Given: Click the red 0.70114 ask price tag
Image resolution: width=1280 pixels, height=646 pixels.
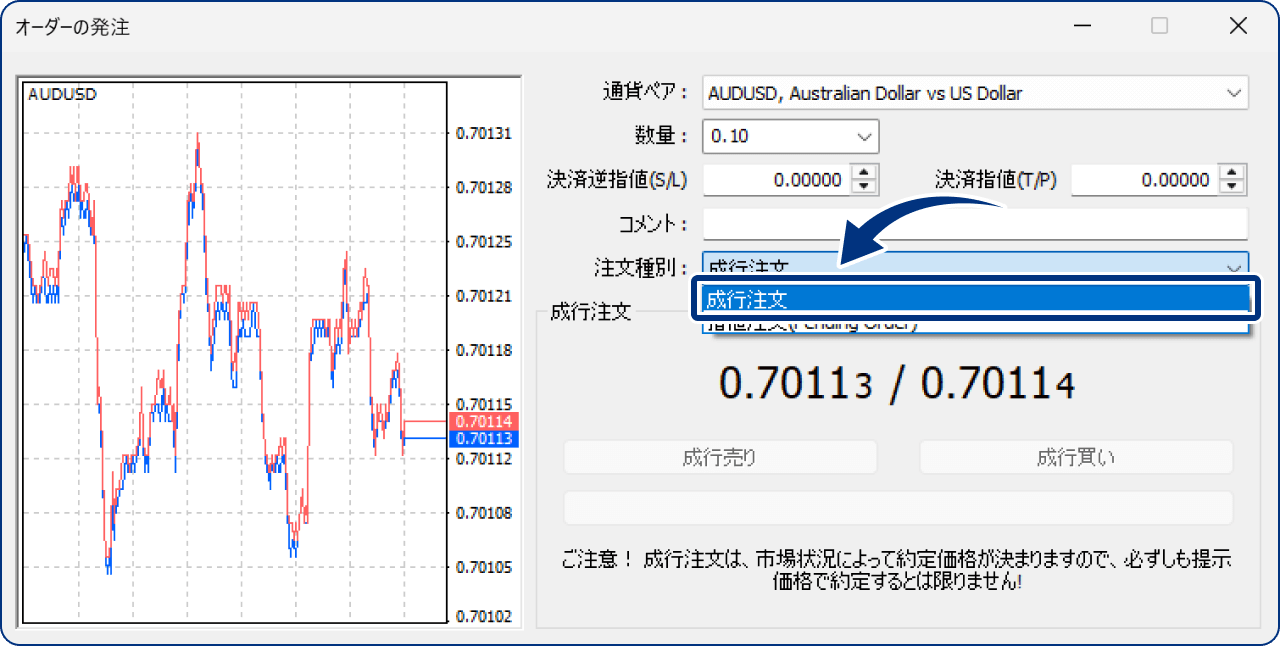Looking at the screenshot, I should [x=483, y=421].
